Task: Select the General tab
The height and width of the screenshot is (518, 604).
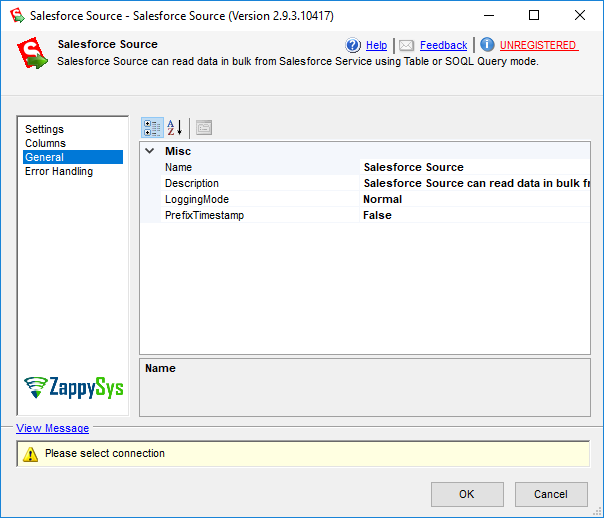Action: coord(73,157)
